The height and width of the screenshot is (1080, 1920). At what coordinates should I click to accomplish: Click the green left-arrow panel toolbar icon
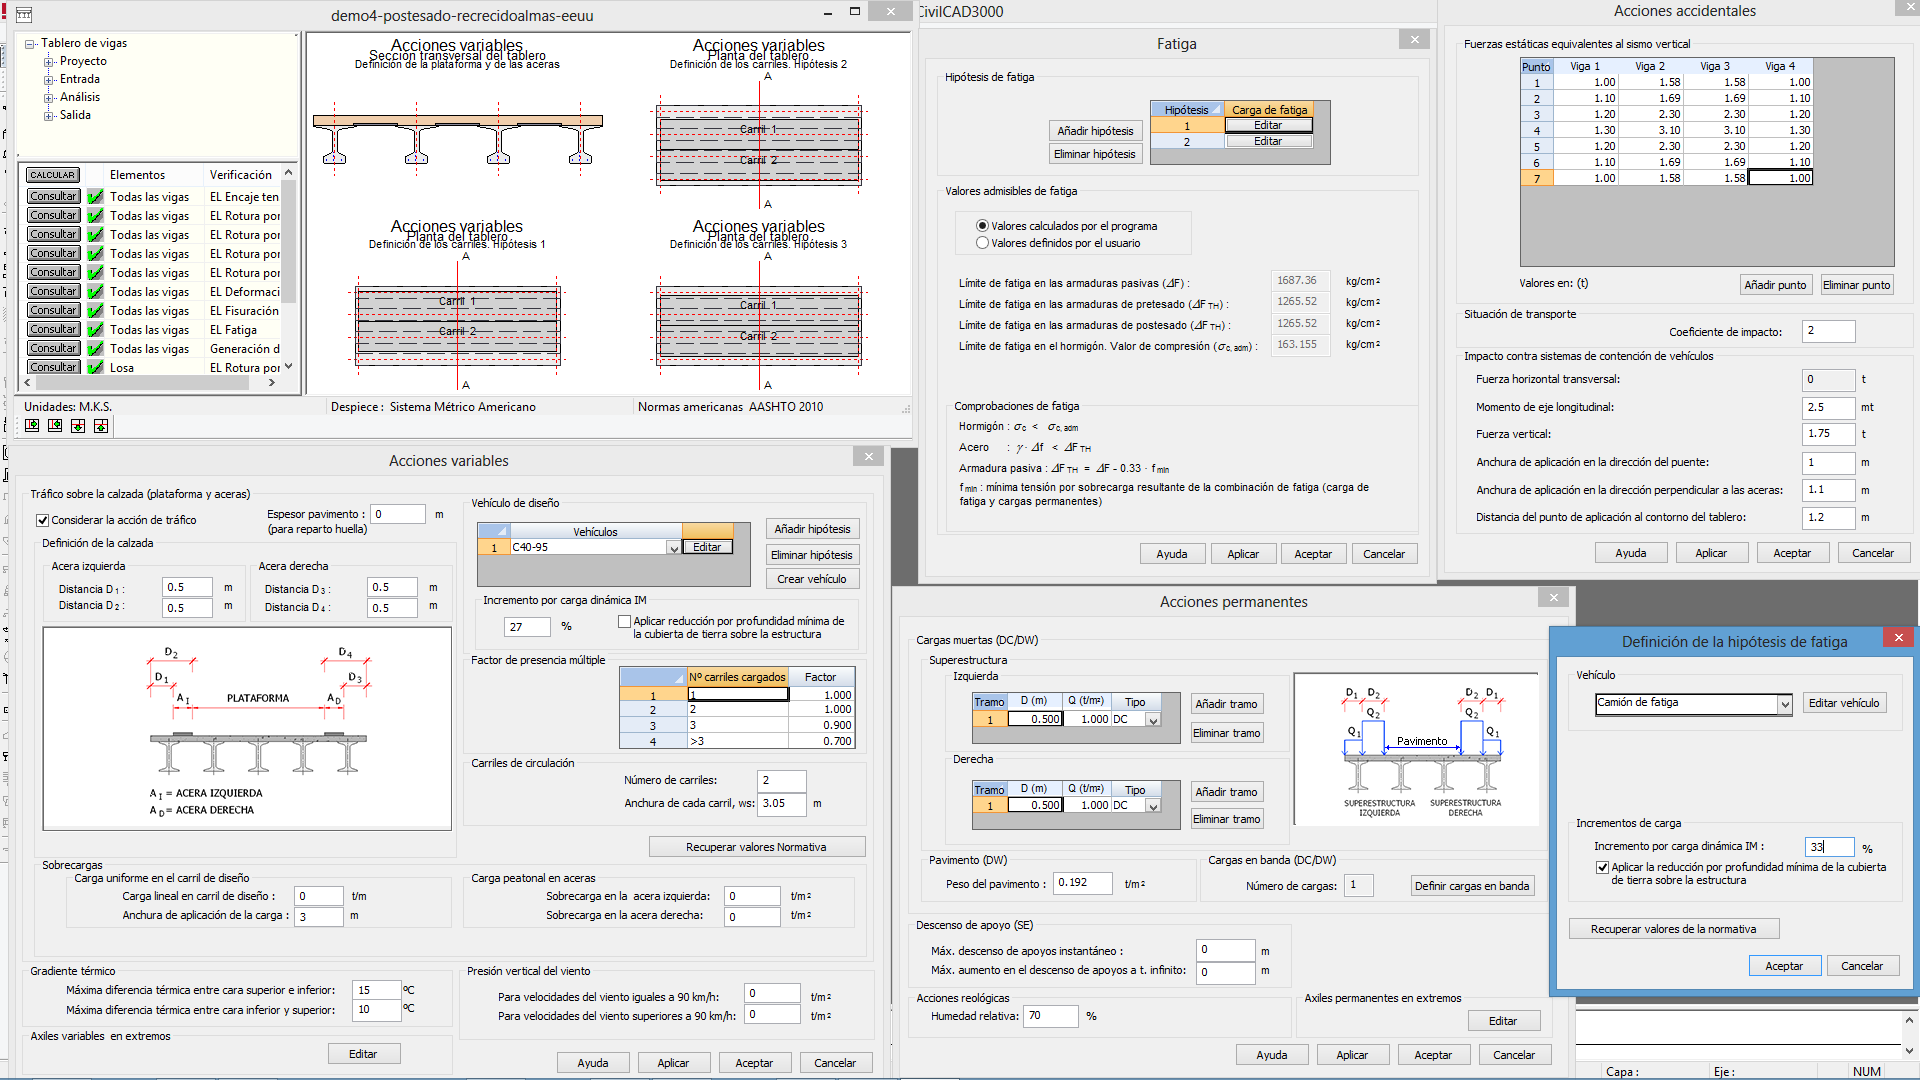point(55,426)
